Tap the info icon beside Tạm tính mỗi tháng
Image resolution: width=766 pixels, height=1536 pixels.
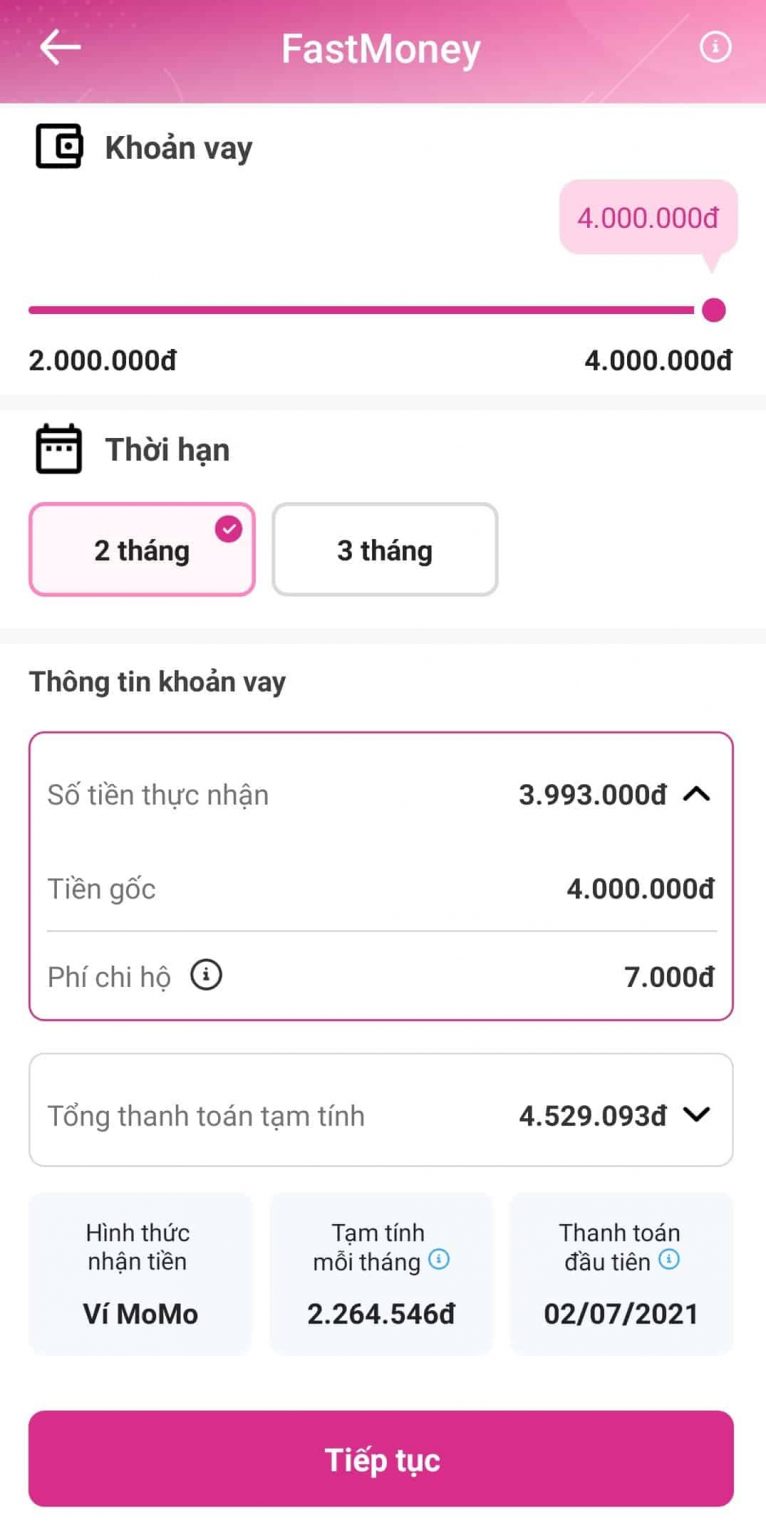coord(437,1262)
